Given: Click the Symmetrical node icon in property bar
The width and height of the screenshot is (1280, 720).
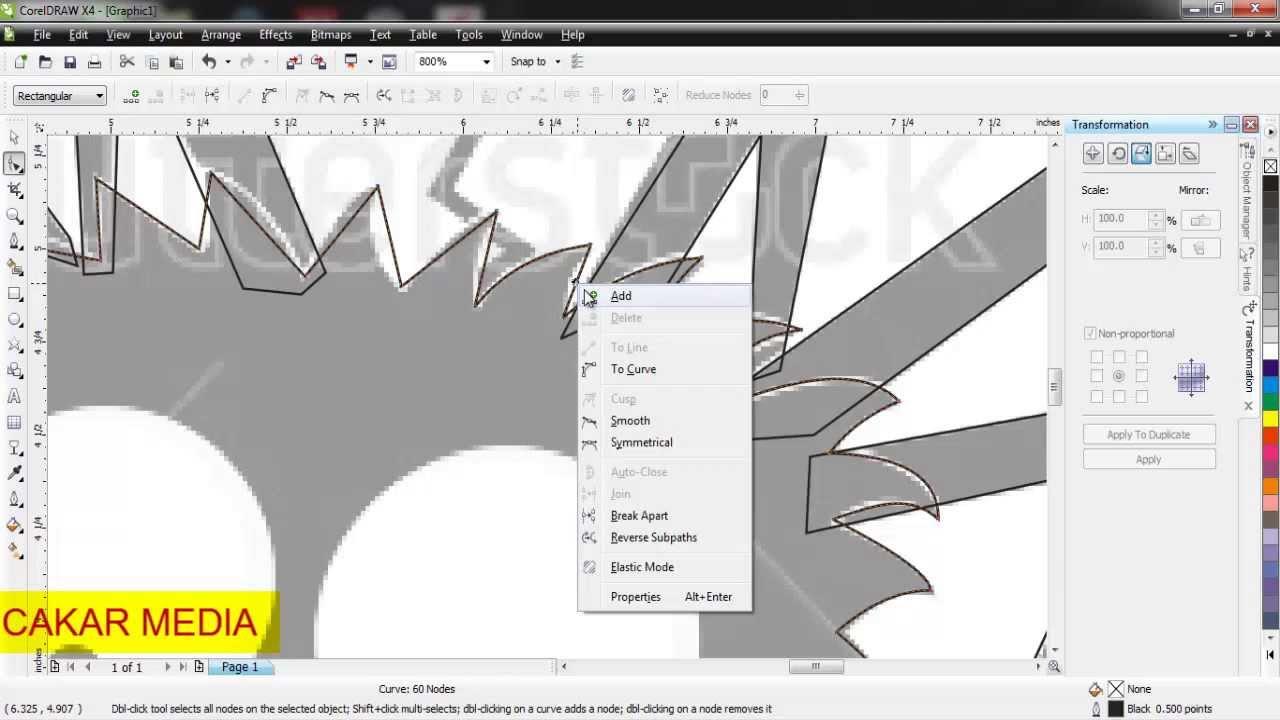Looking at the screenshot, I should pos(351,95).
